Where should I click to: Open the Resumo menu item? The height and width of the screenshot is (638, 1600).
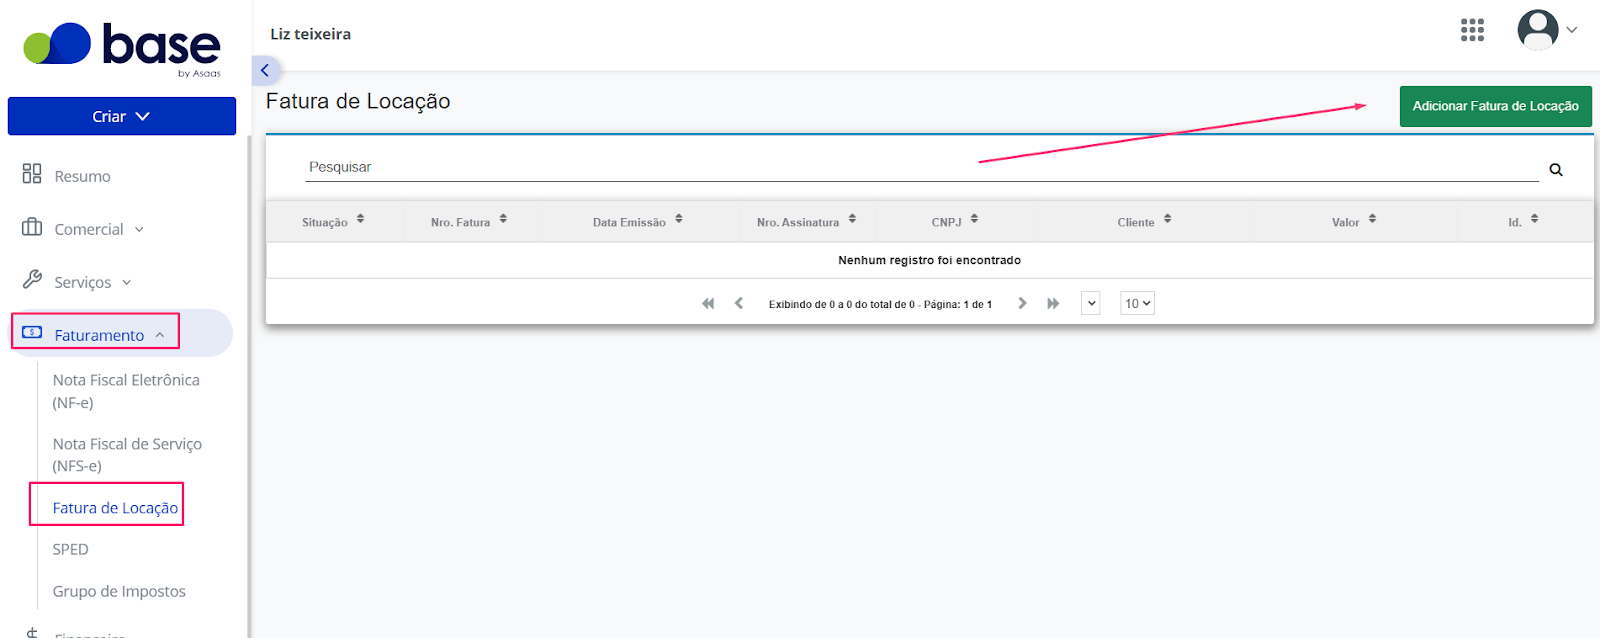(x=82, y=176)
